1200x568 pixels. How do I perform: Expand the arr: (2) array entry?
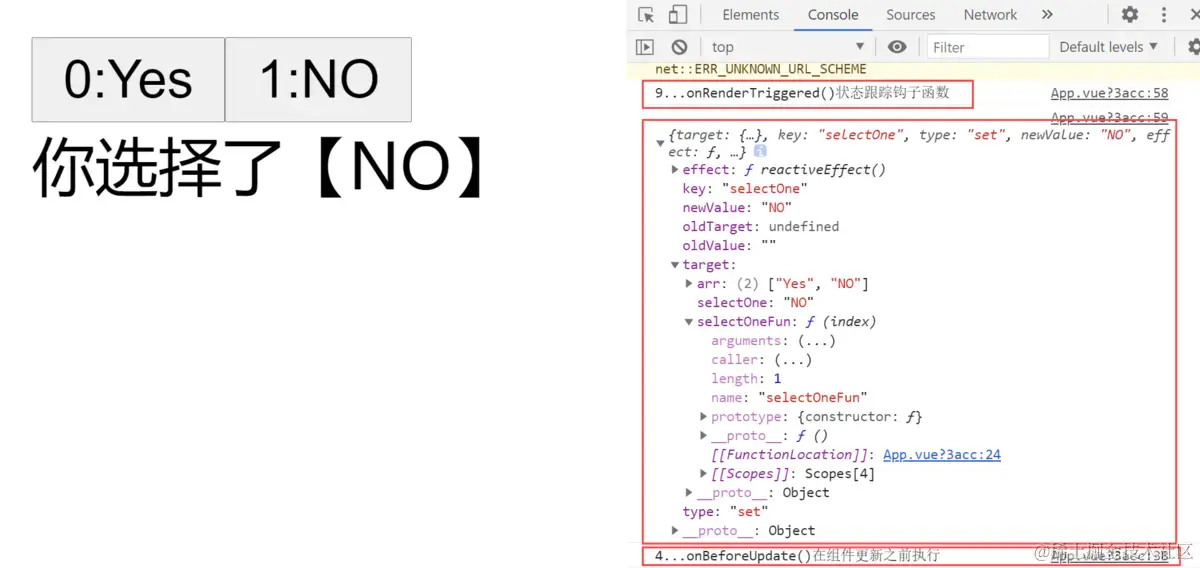[689, 284]
